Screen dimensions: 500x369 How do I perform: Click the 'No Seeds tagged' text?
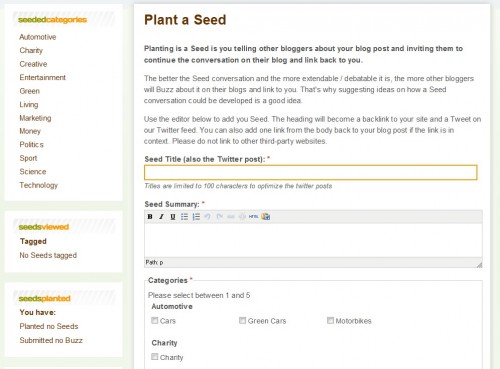[48, 255]
